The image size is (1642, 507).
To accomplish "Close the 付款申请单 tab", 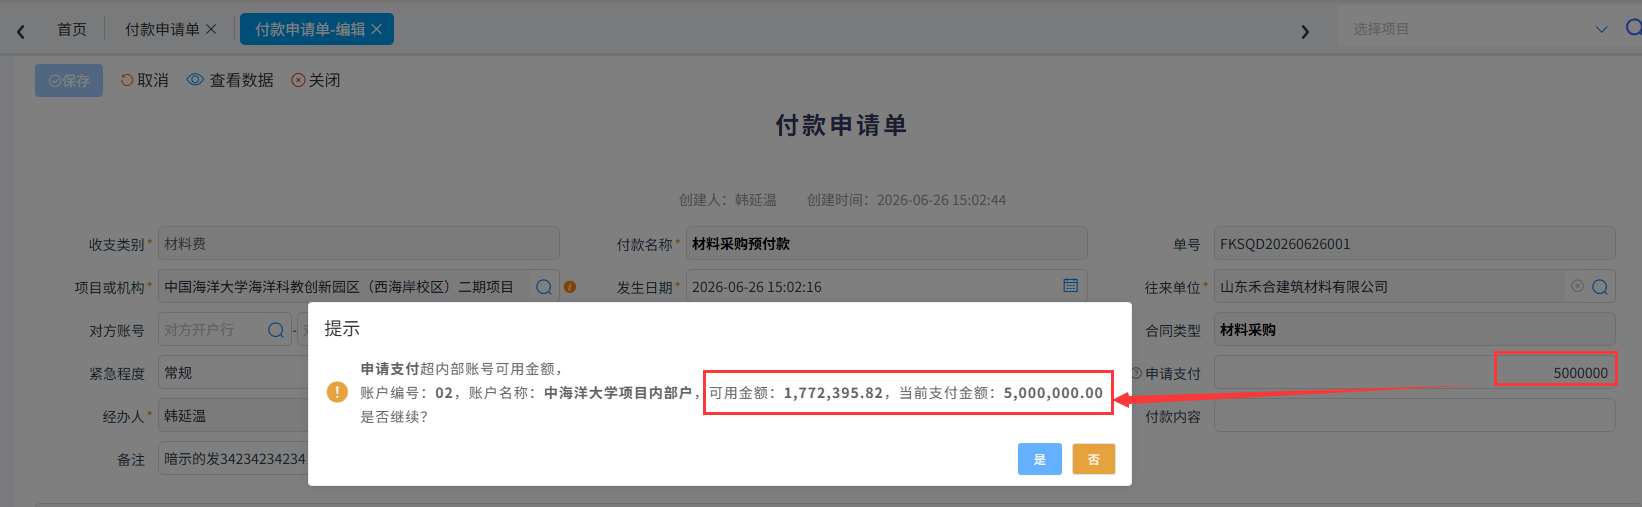I will coord(211,29).
